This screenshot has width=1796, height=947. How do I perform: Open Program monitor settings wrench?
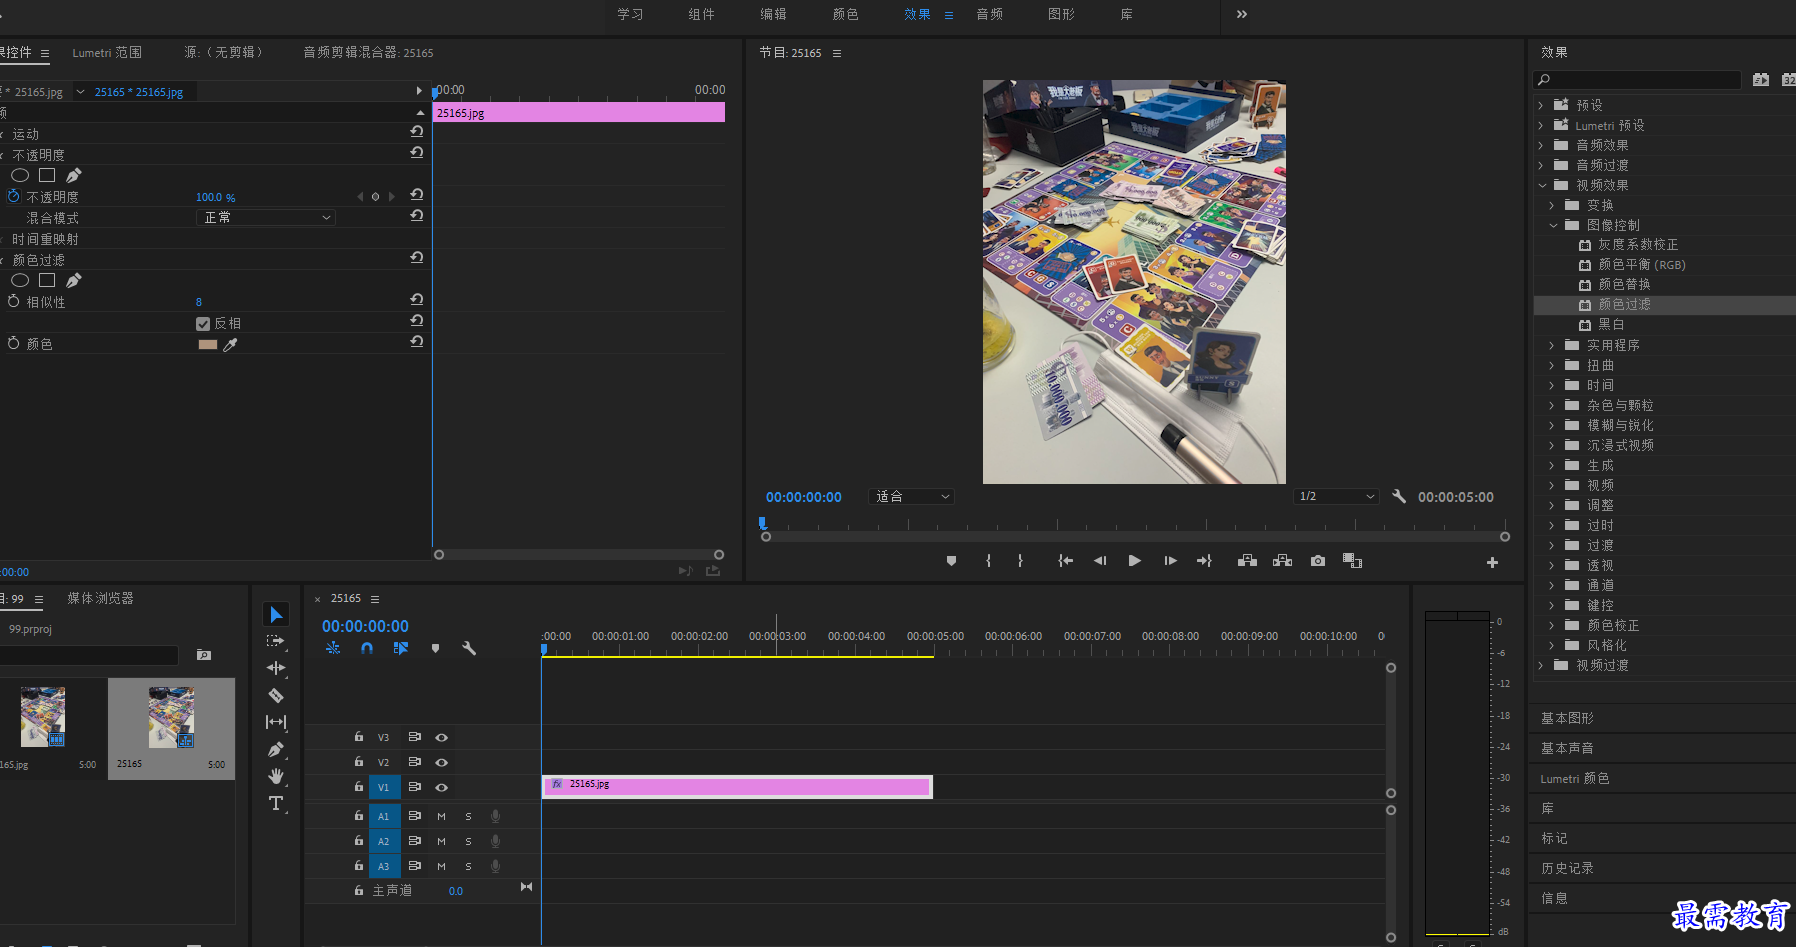(x=1399, y=496)
